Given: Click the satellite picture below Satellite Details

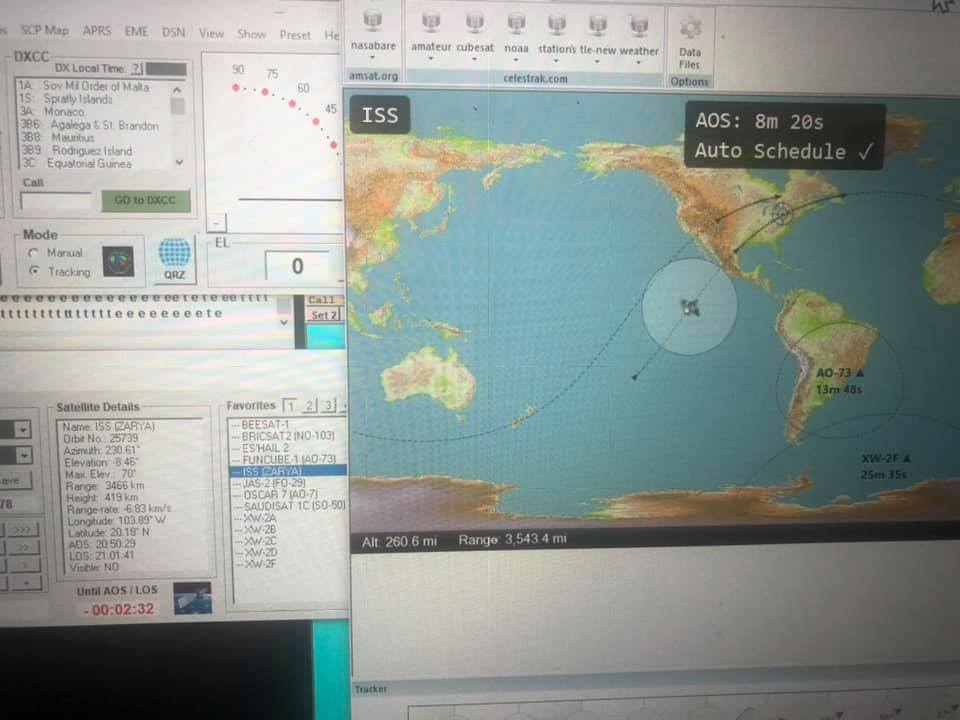Looking at the screenshot, I should pos(192,598).
